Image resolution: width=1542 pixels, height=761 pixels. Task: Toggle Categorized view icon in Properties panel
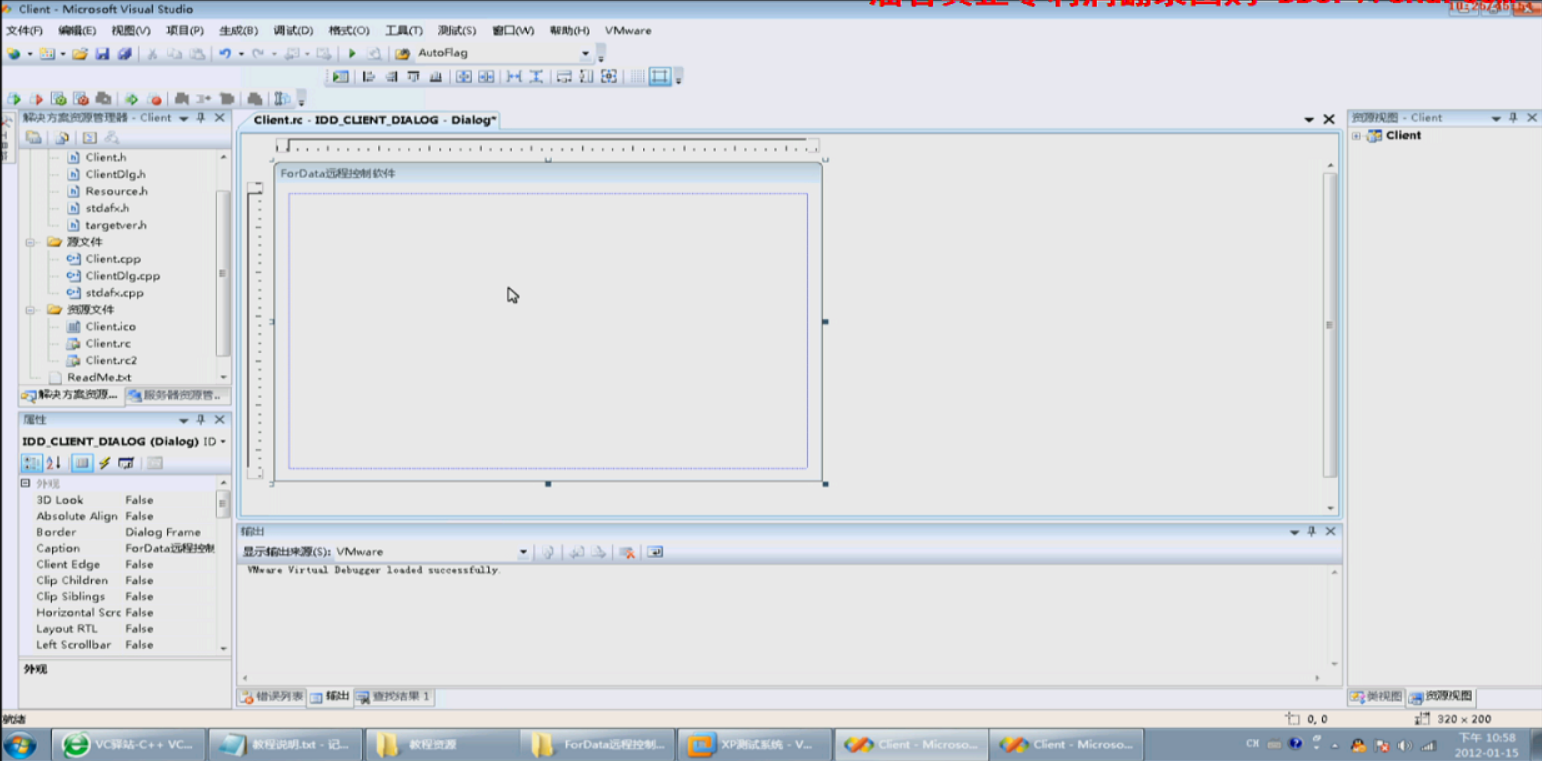click(32, 463)
